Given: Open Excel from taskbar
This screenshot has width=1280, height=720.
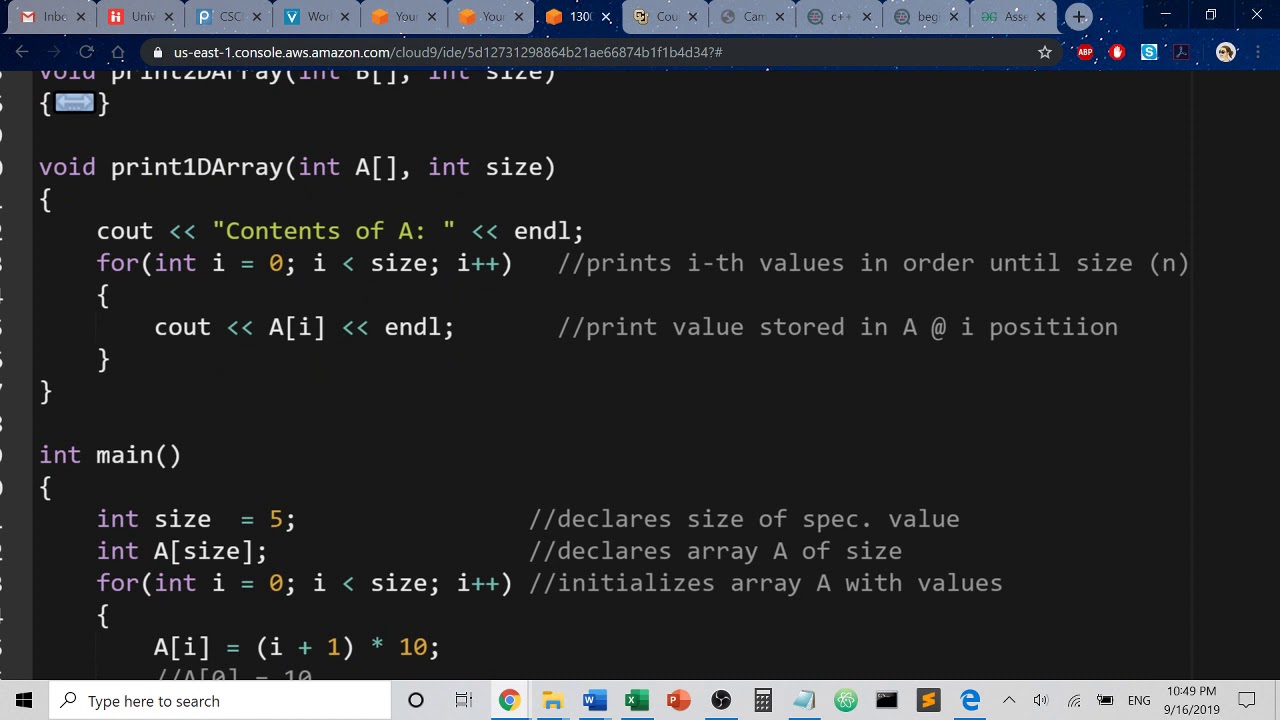Looking at the screenshot, I should coord(637,700).
